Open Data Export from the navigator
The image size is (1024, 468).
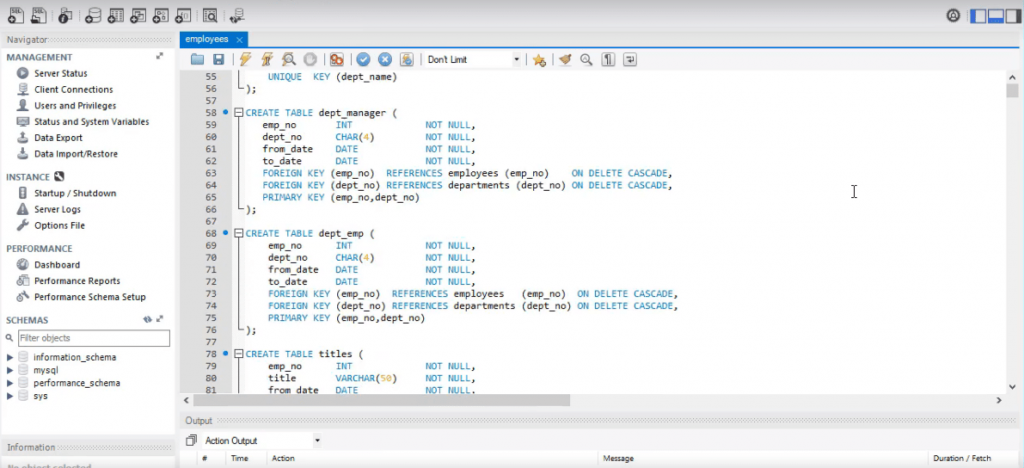click(58, 138)
